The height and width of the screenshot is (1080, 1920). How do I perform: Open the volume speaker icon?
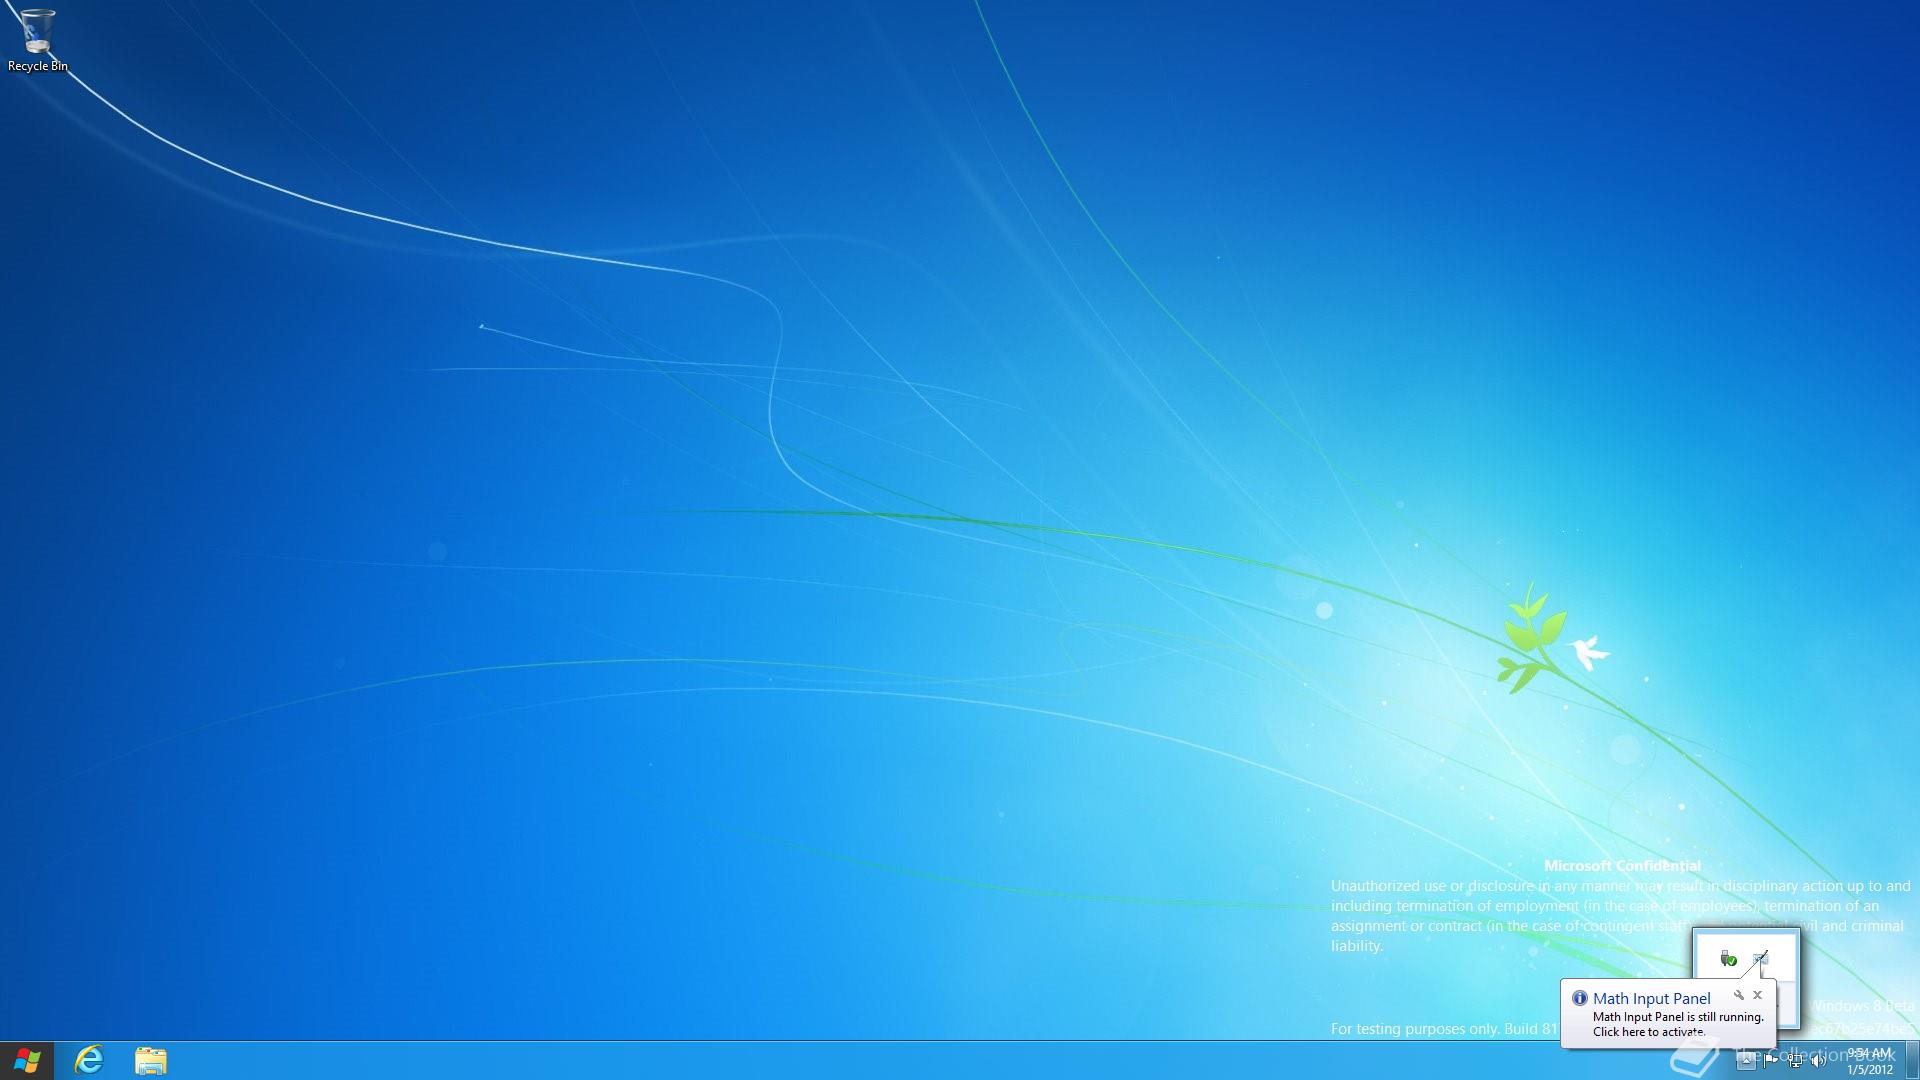point(1819,1061)
